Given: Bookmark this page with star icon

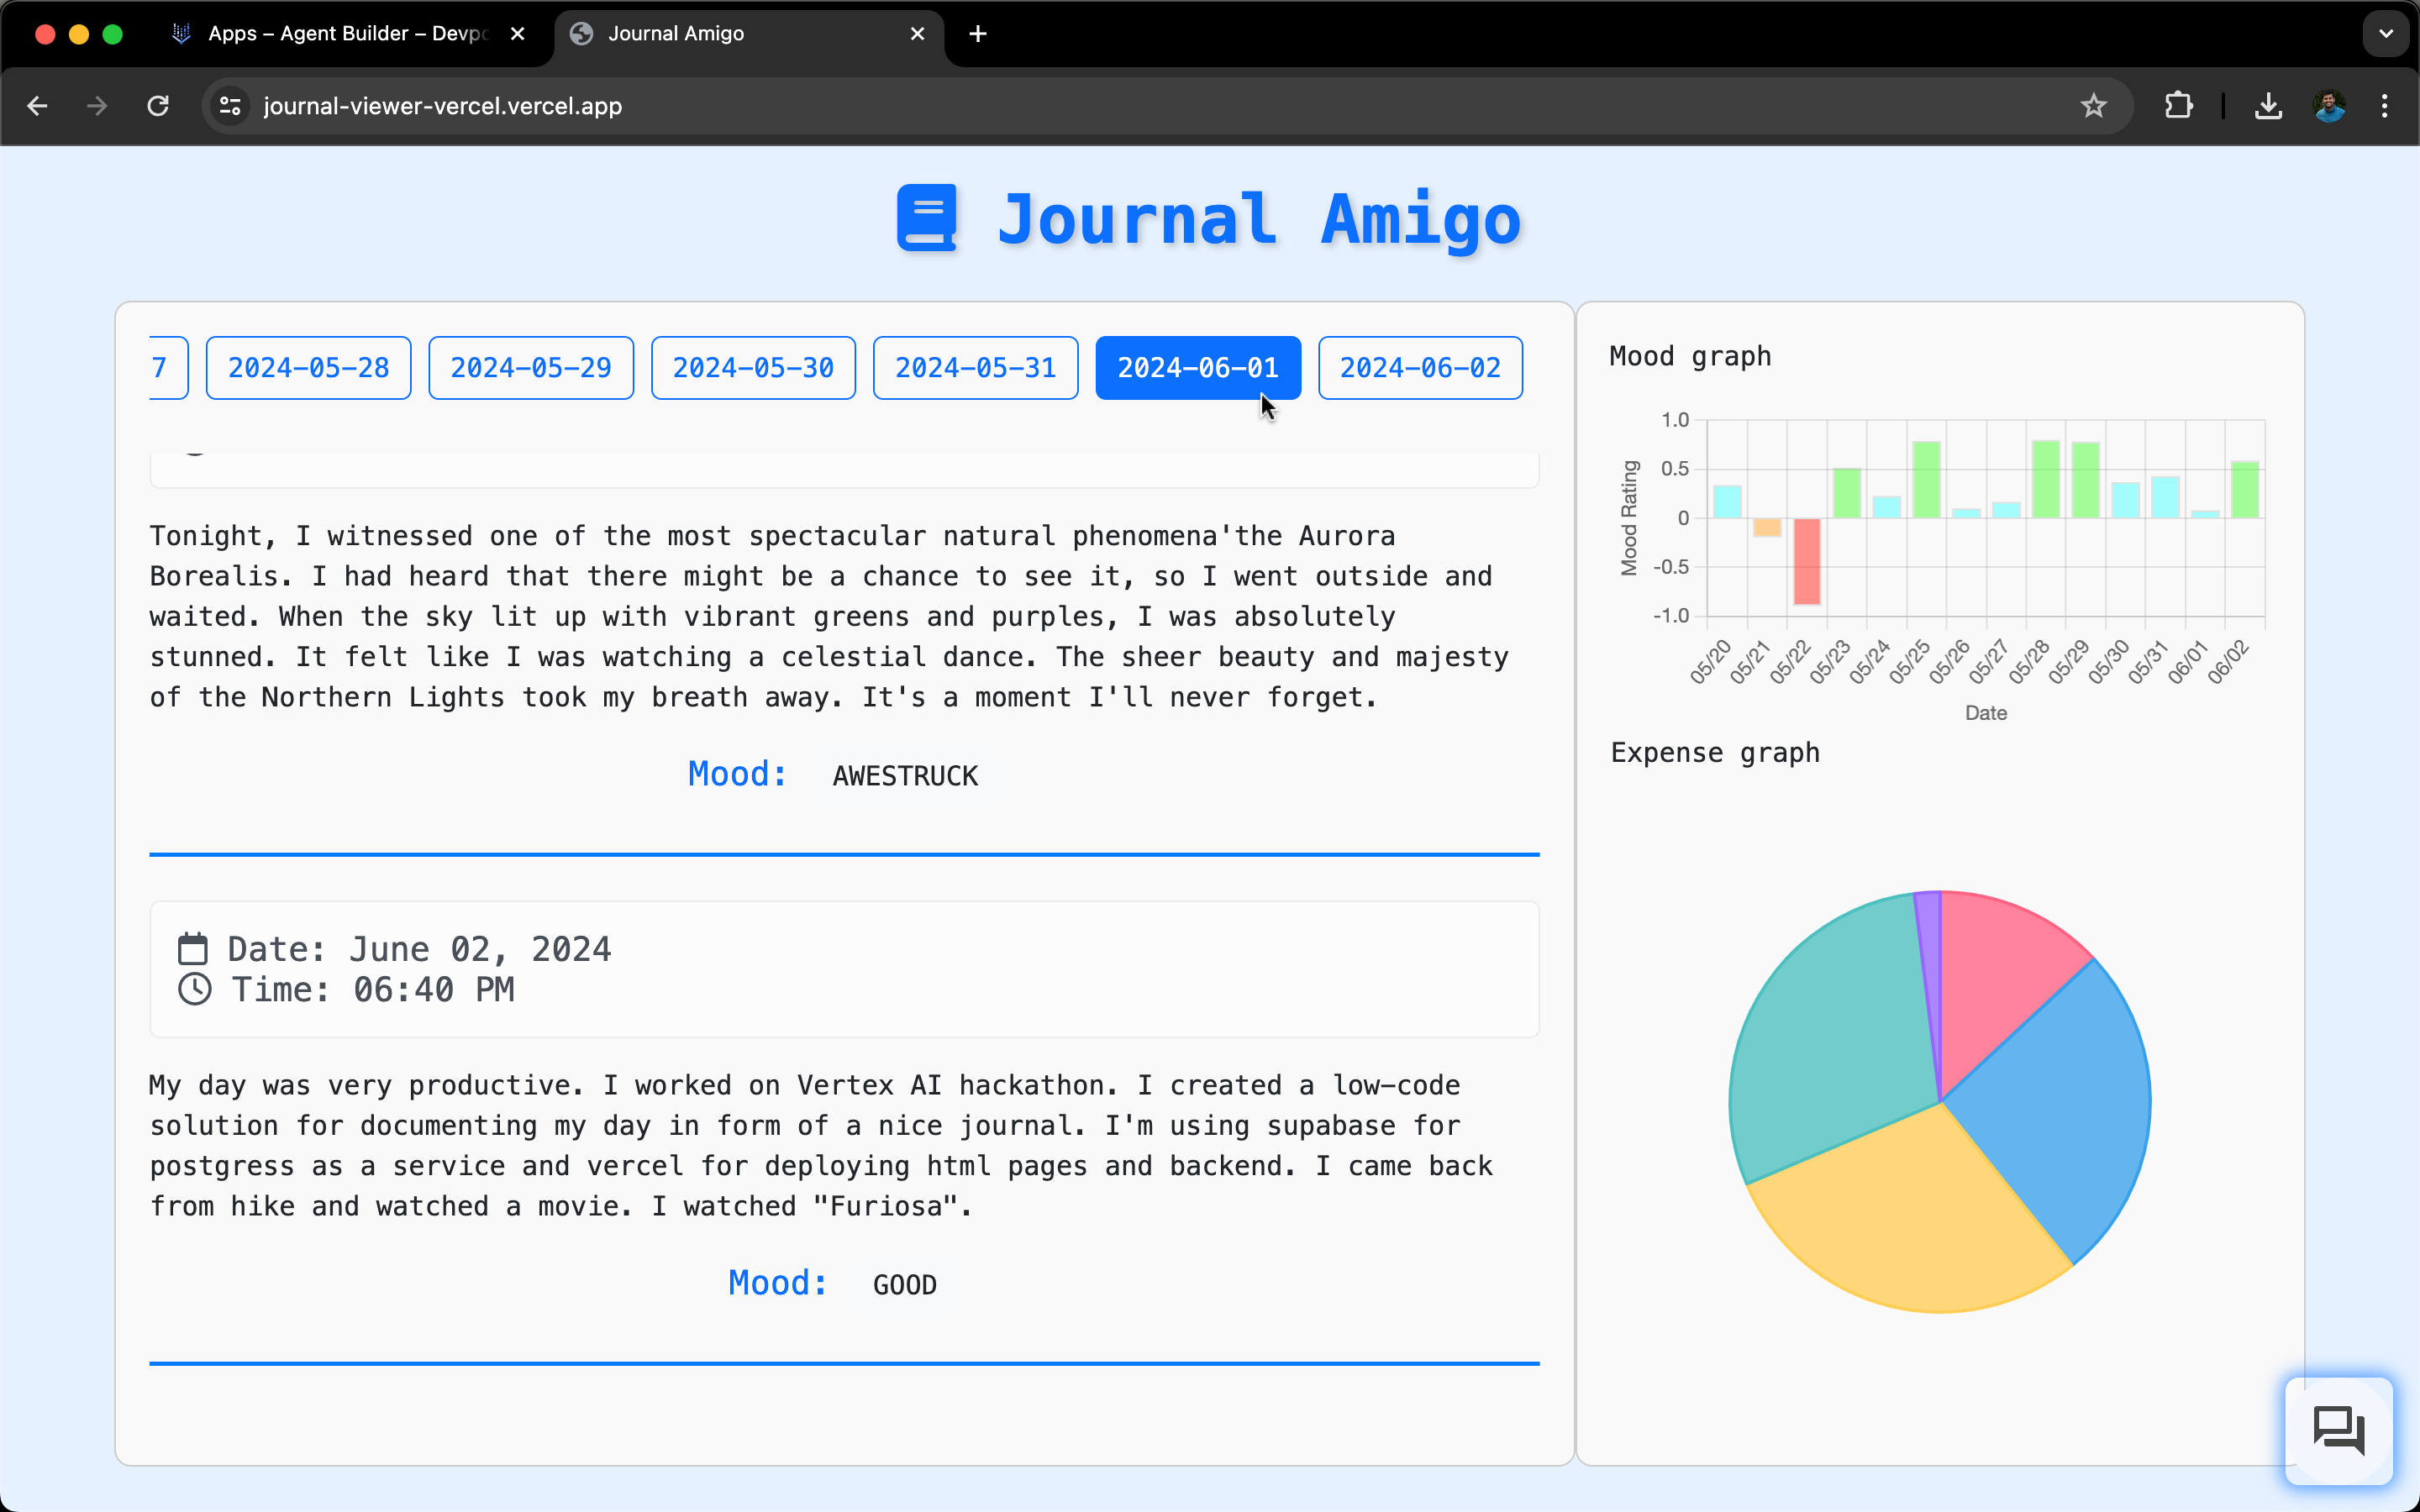Looking at the screenshot, I should [2093, 106].
